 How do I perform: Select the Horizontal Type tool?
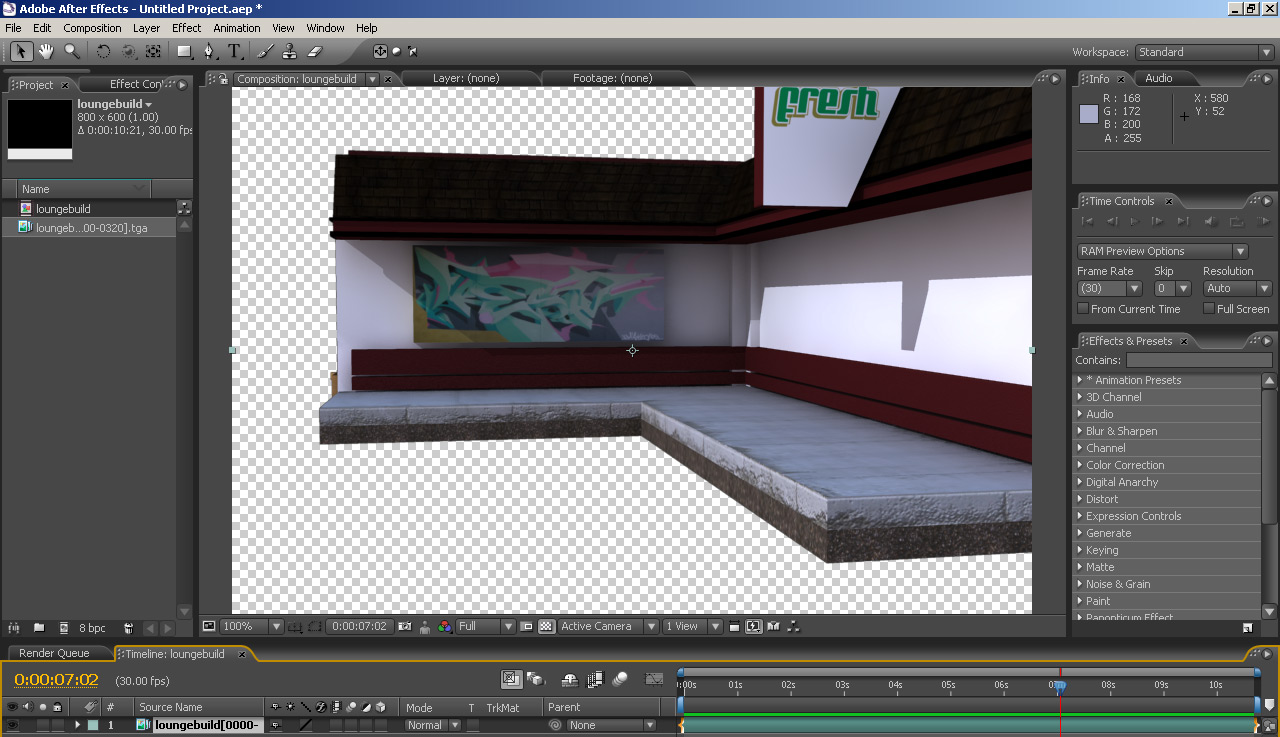point(234,51)
